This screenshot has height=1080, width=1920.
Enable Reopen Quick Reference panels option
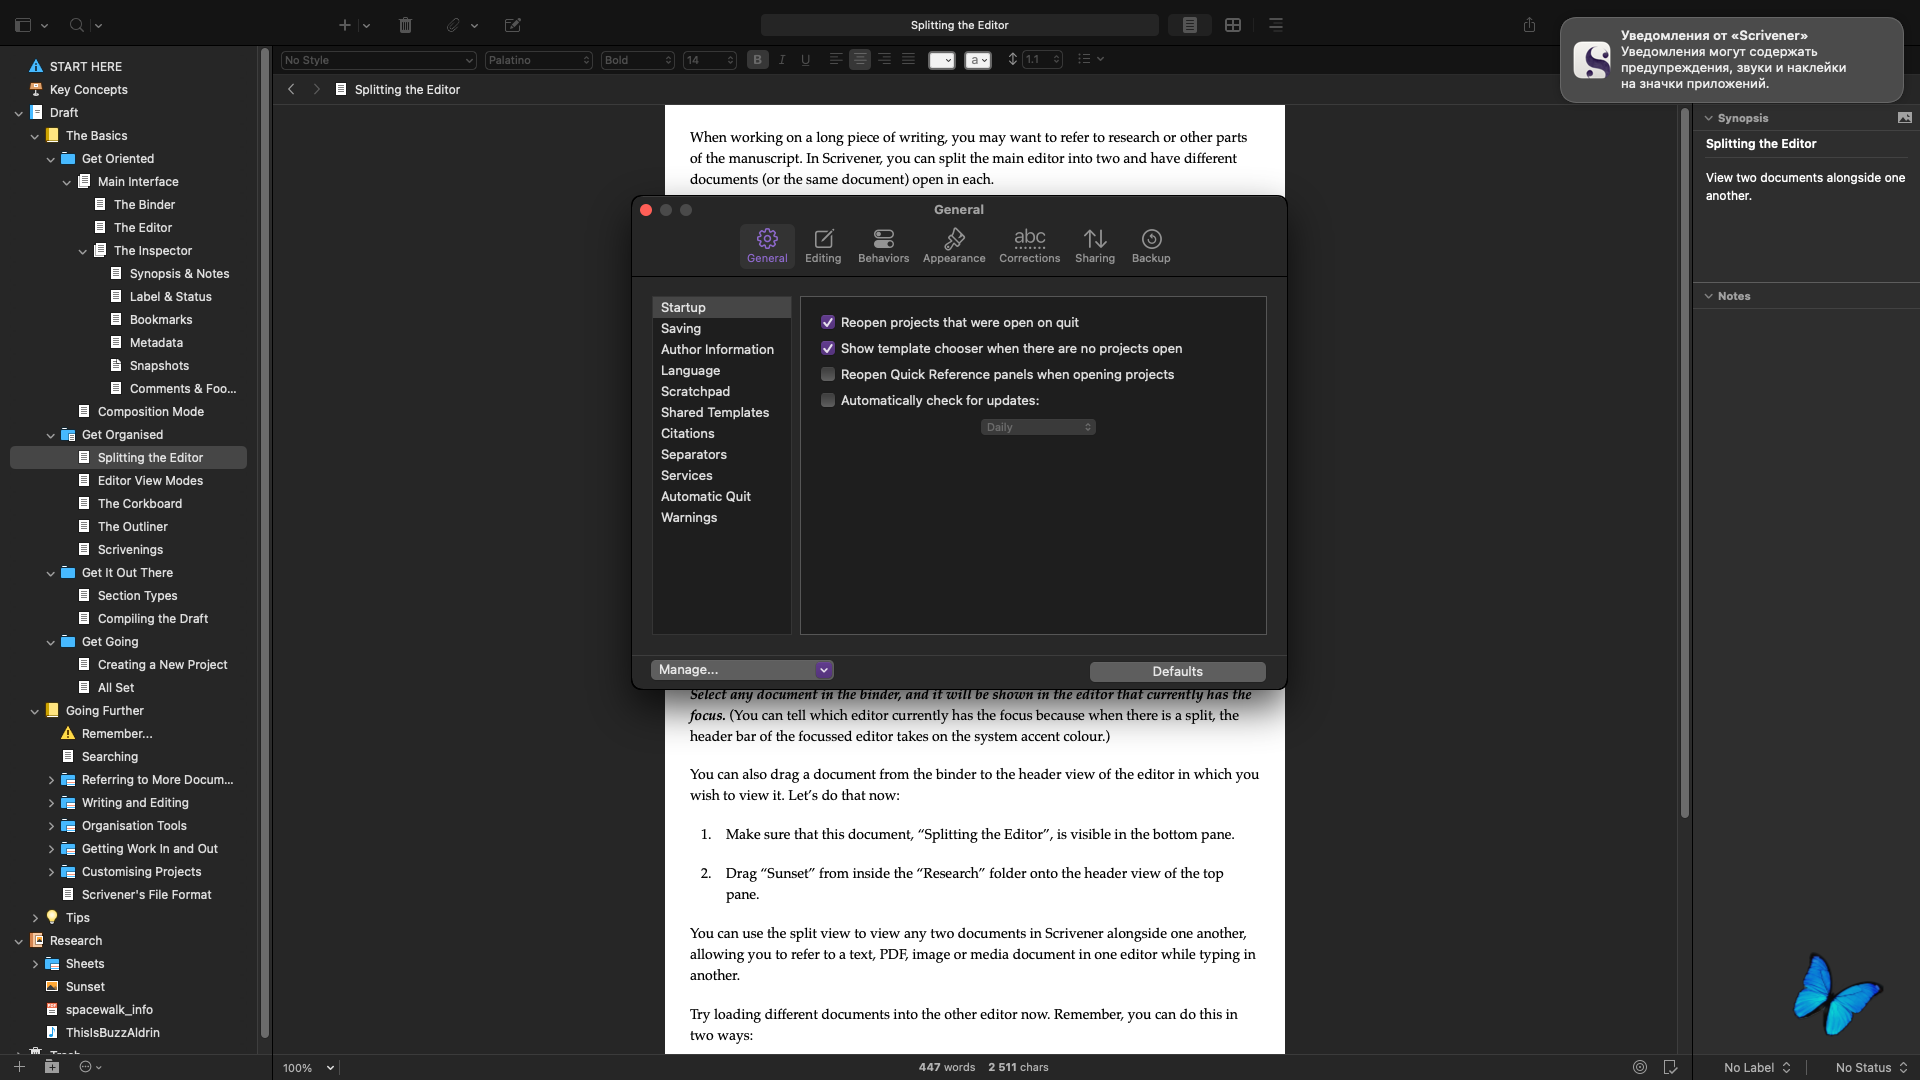828,374
